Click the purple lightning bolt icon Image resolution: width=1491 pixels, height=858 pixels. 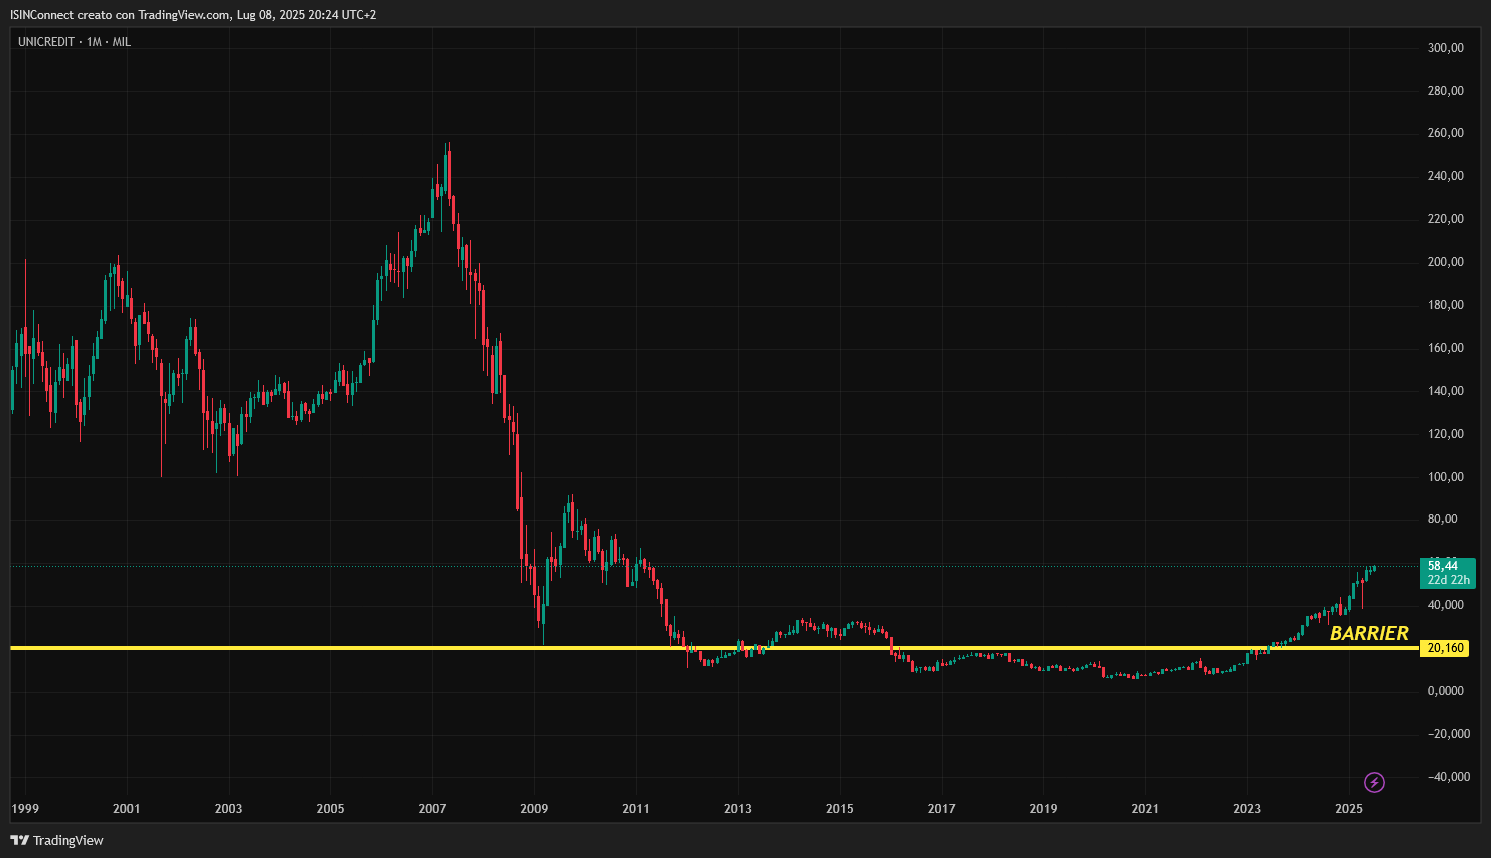(1374, 782)
